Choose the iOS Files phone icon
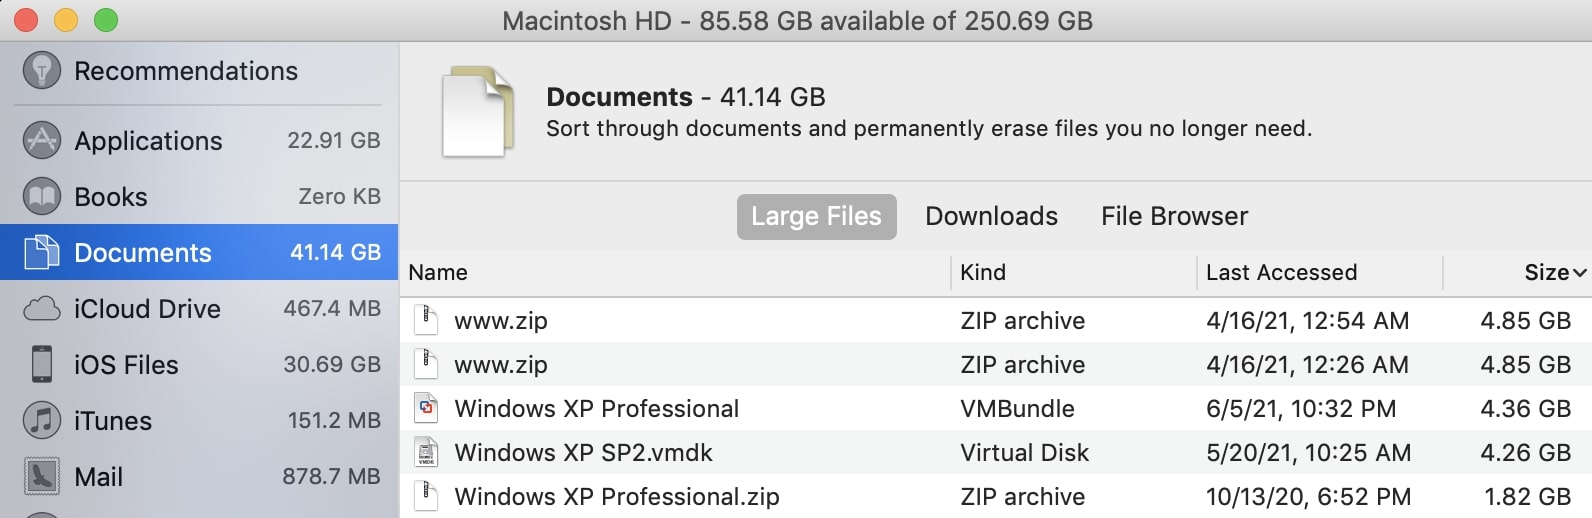Screen dimensions: 1592x518 [42, 364]
